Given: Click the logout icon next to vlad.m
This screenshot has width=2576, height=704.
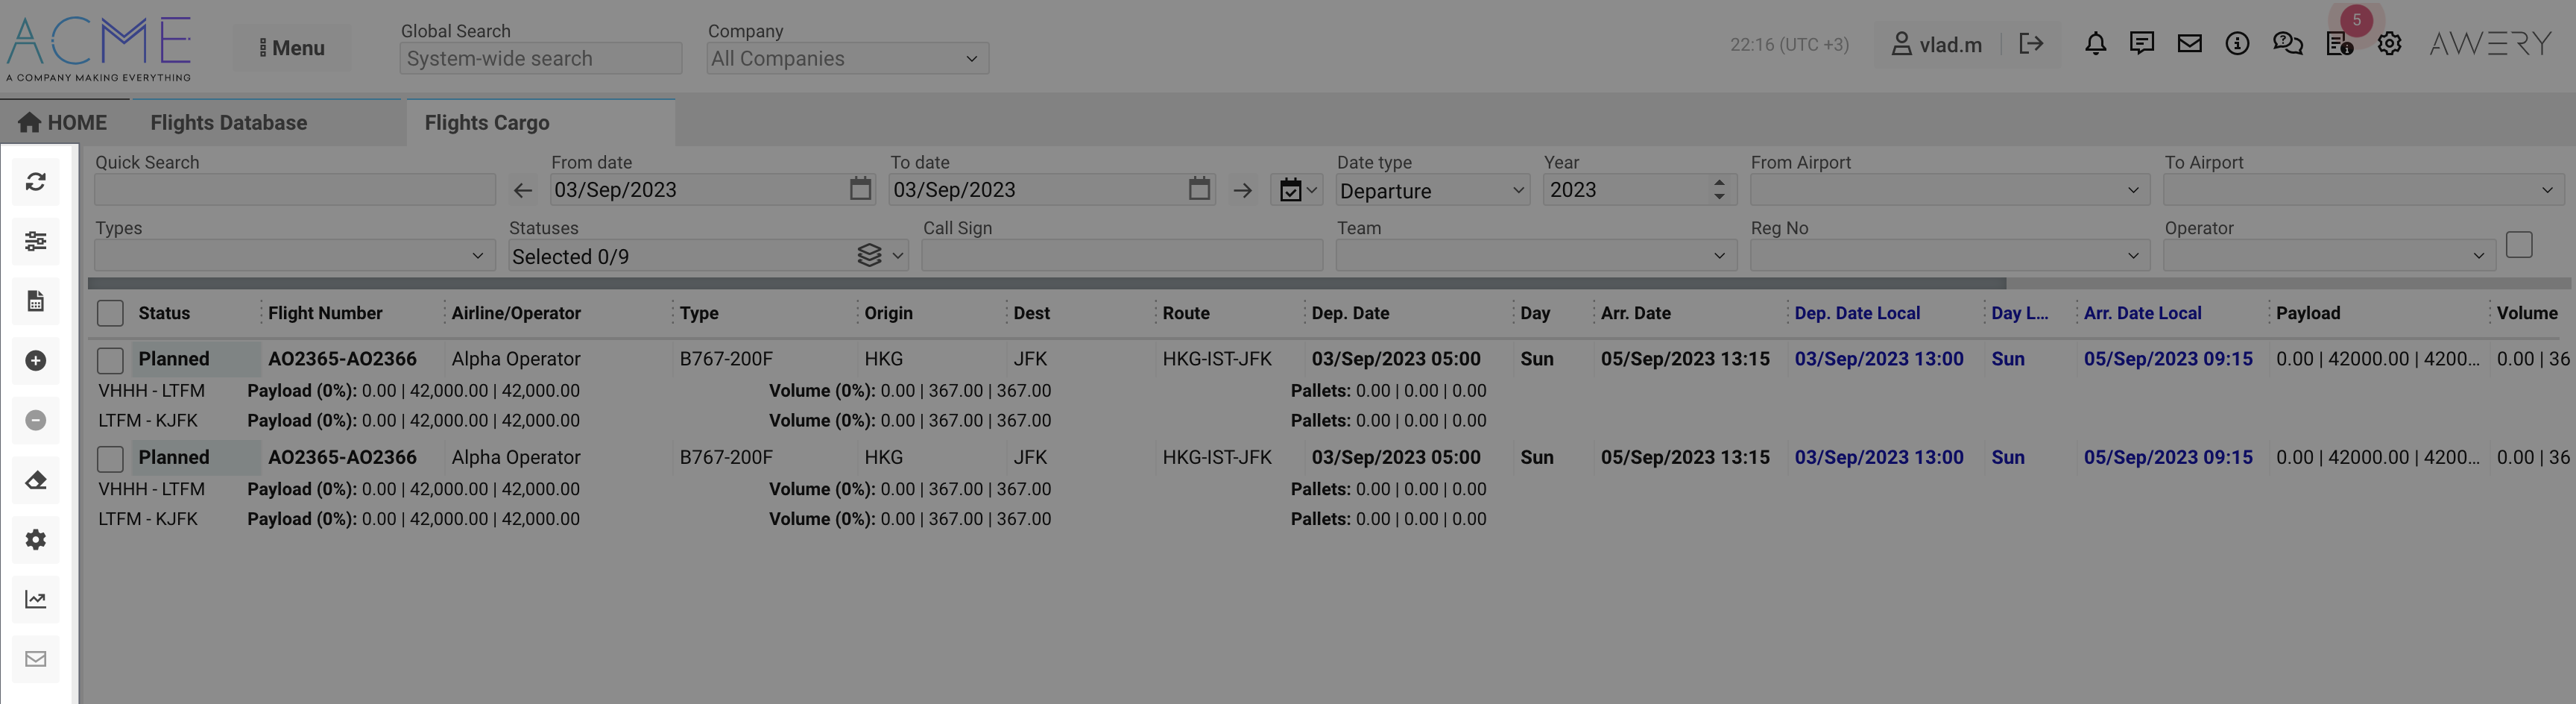Looking at the screenshot, I should coord(2030,44).
